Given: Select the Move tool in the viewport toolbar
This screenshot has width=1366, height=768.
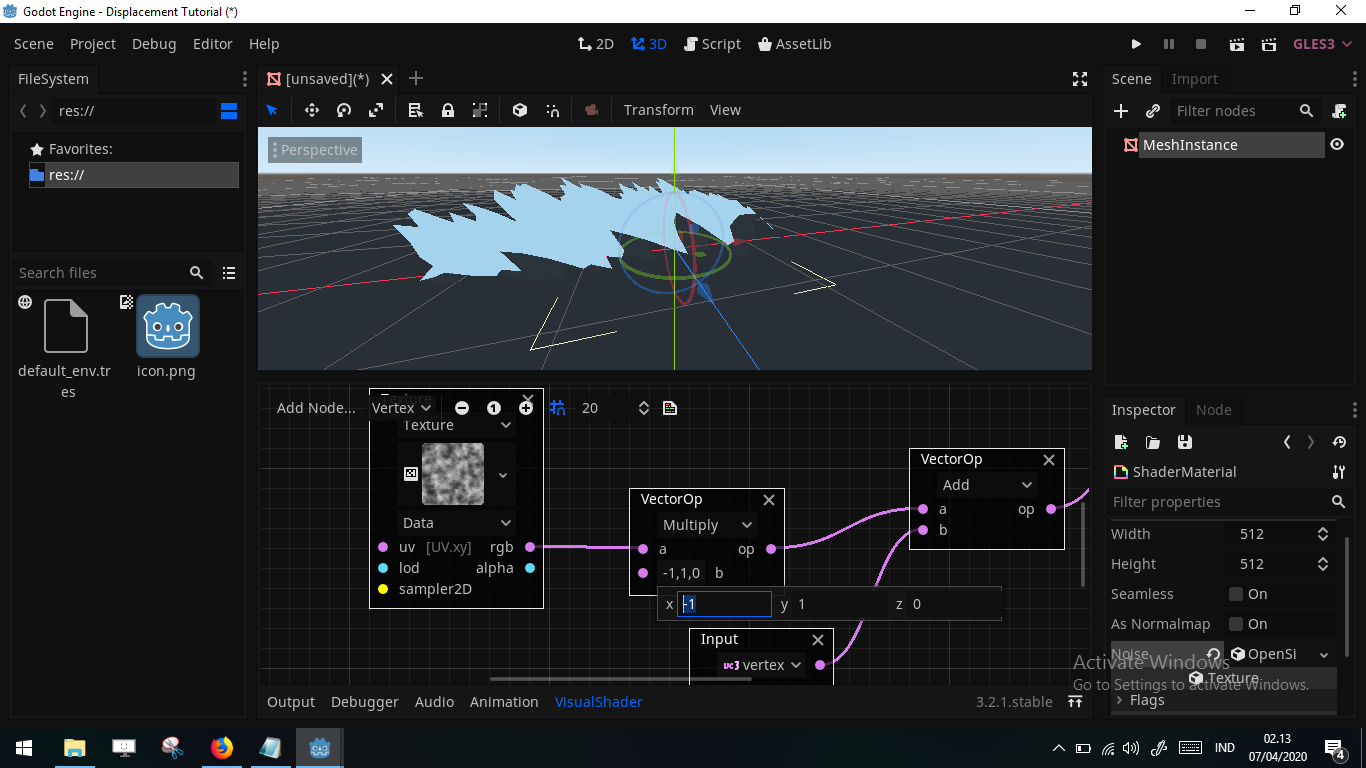Looking at the screenshot, I should (311, 110).
